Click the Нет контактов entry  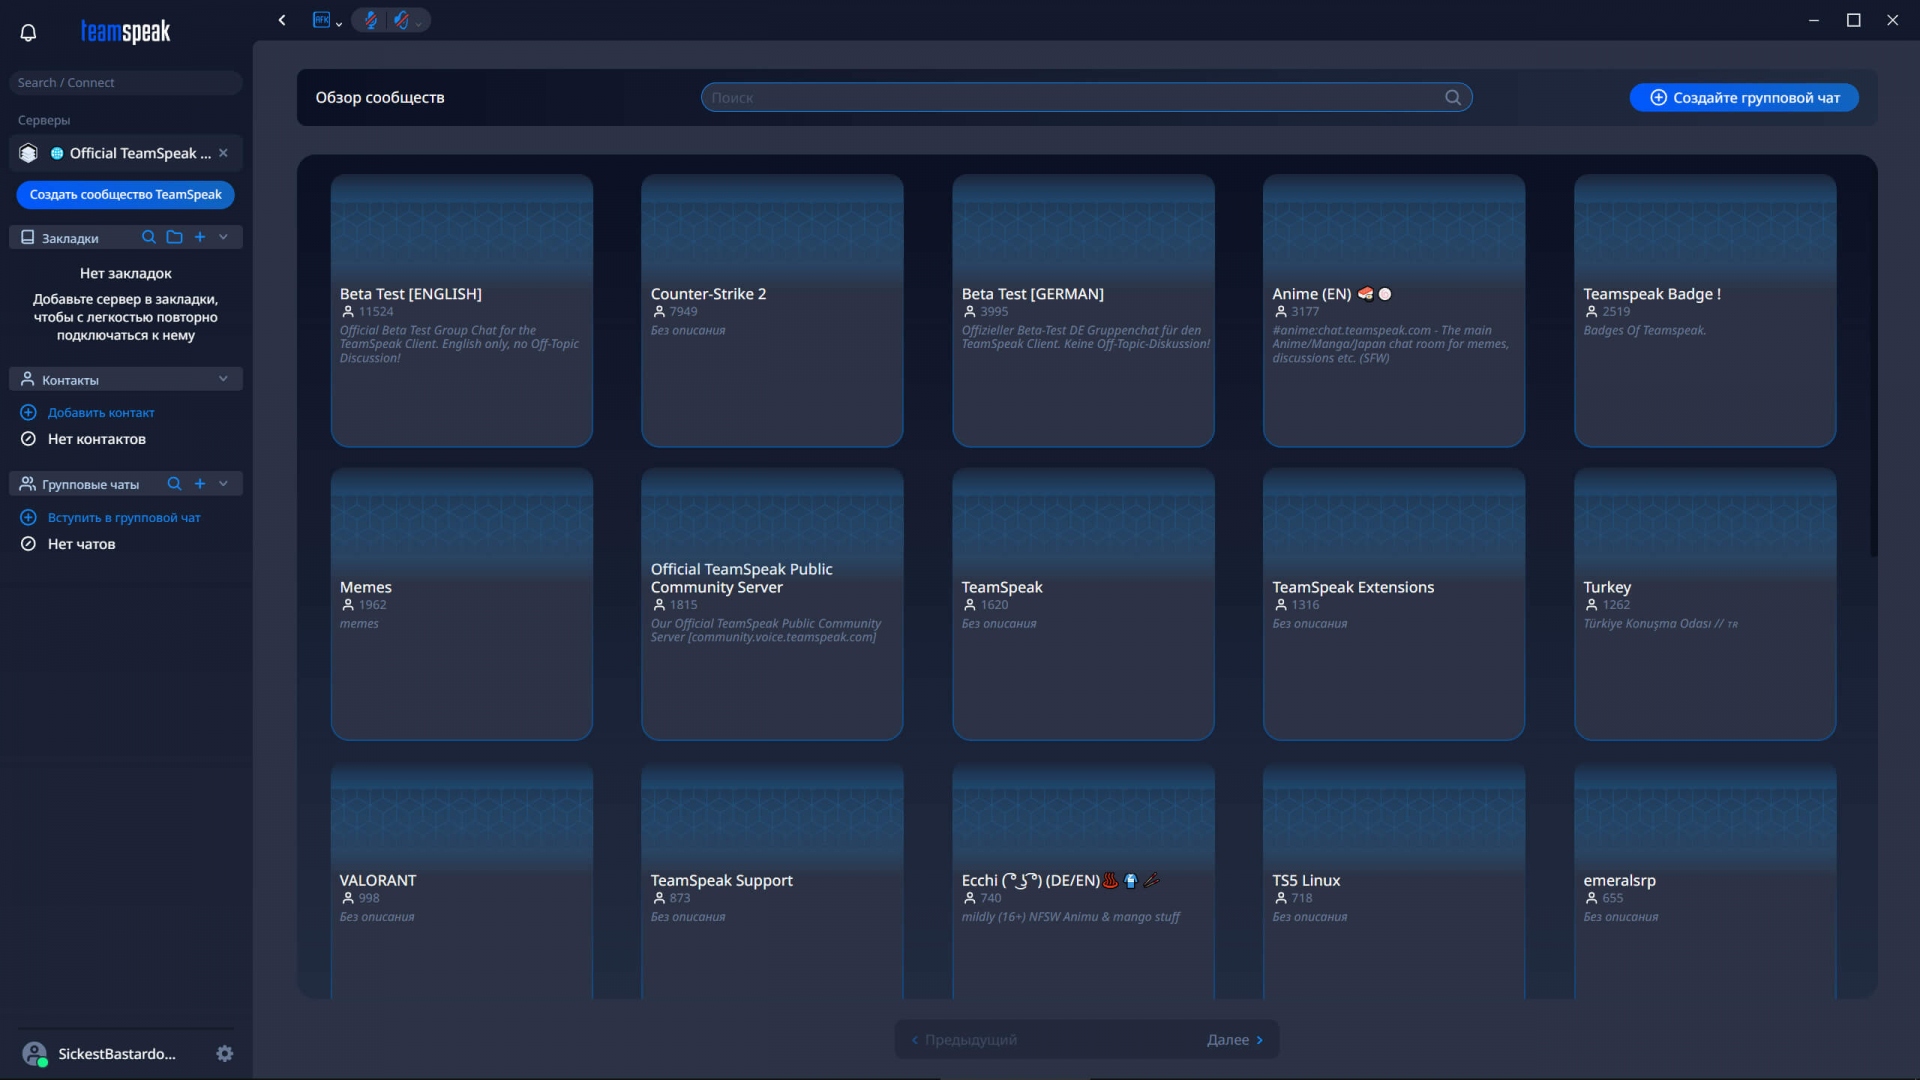[x=97, y=439]
